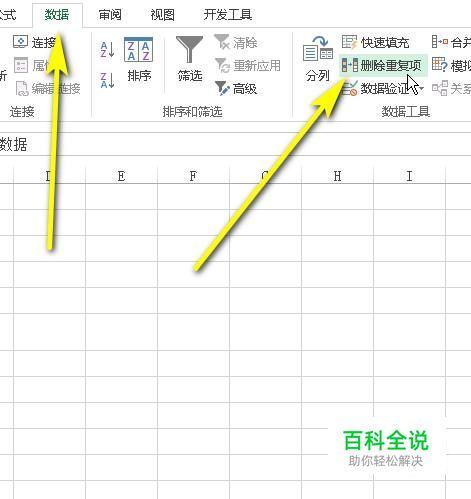Click the greyed 属性 properties icon

coord(21,65)
